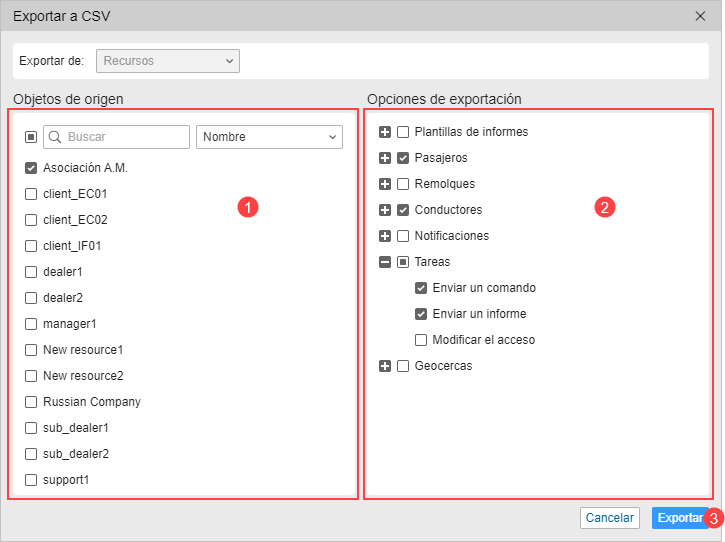The width and height of the screenshot is (725, 542).
Task: Expand Notificaciones with plus icon
Action: [385, 236]
